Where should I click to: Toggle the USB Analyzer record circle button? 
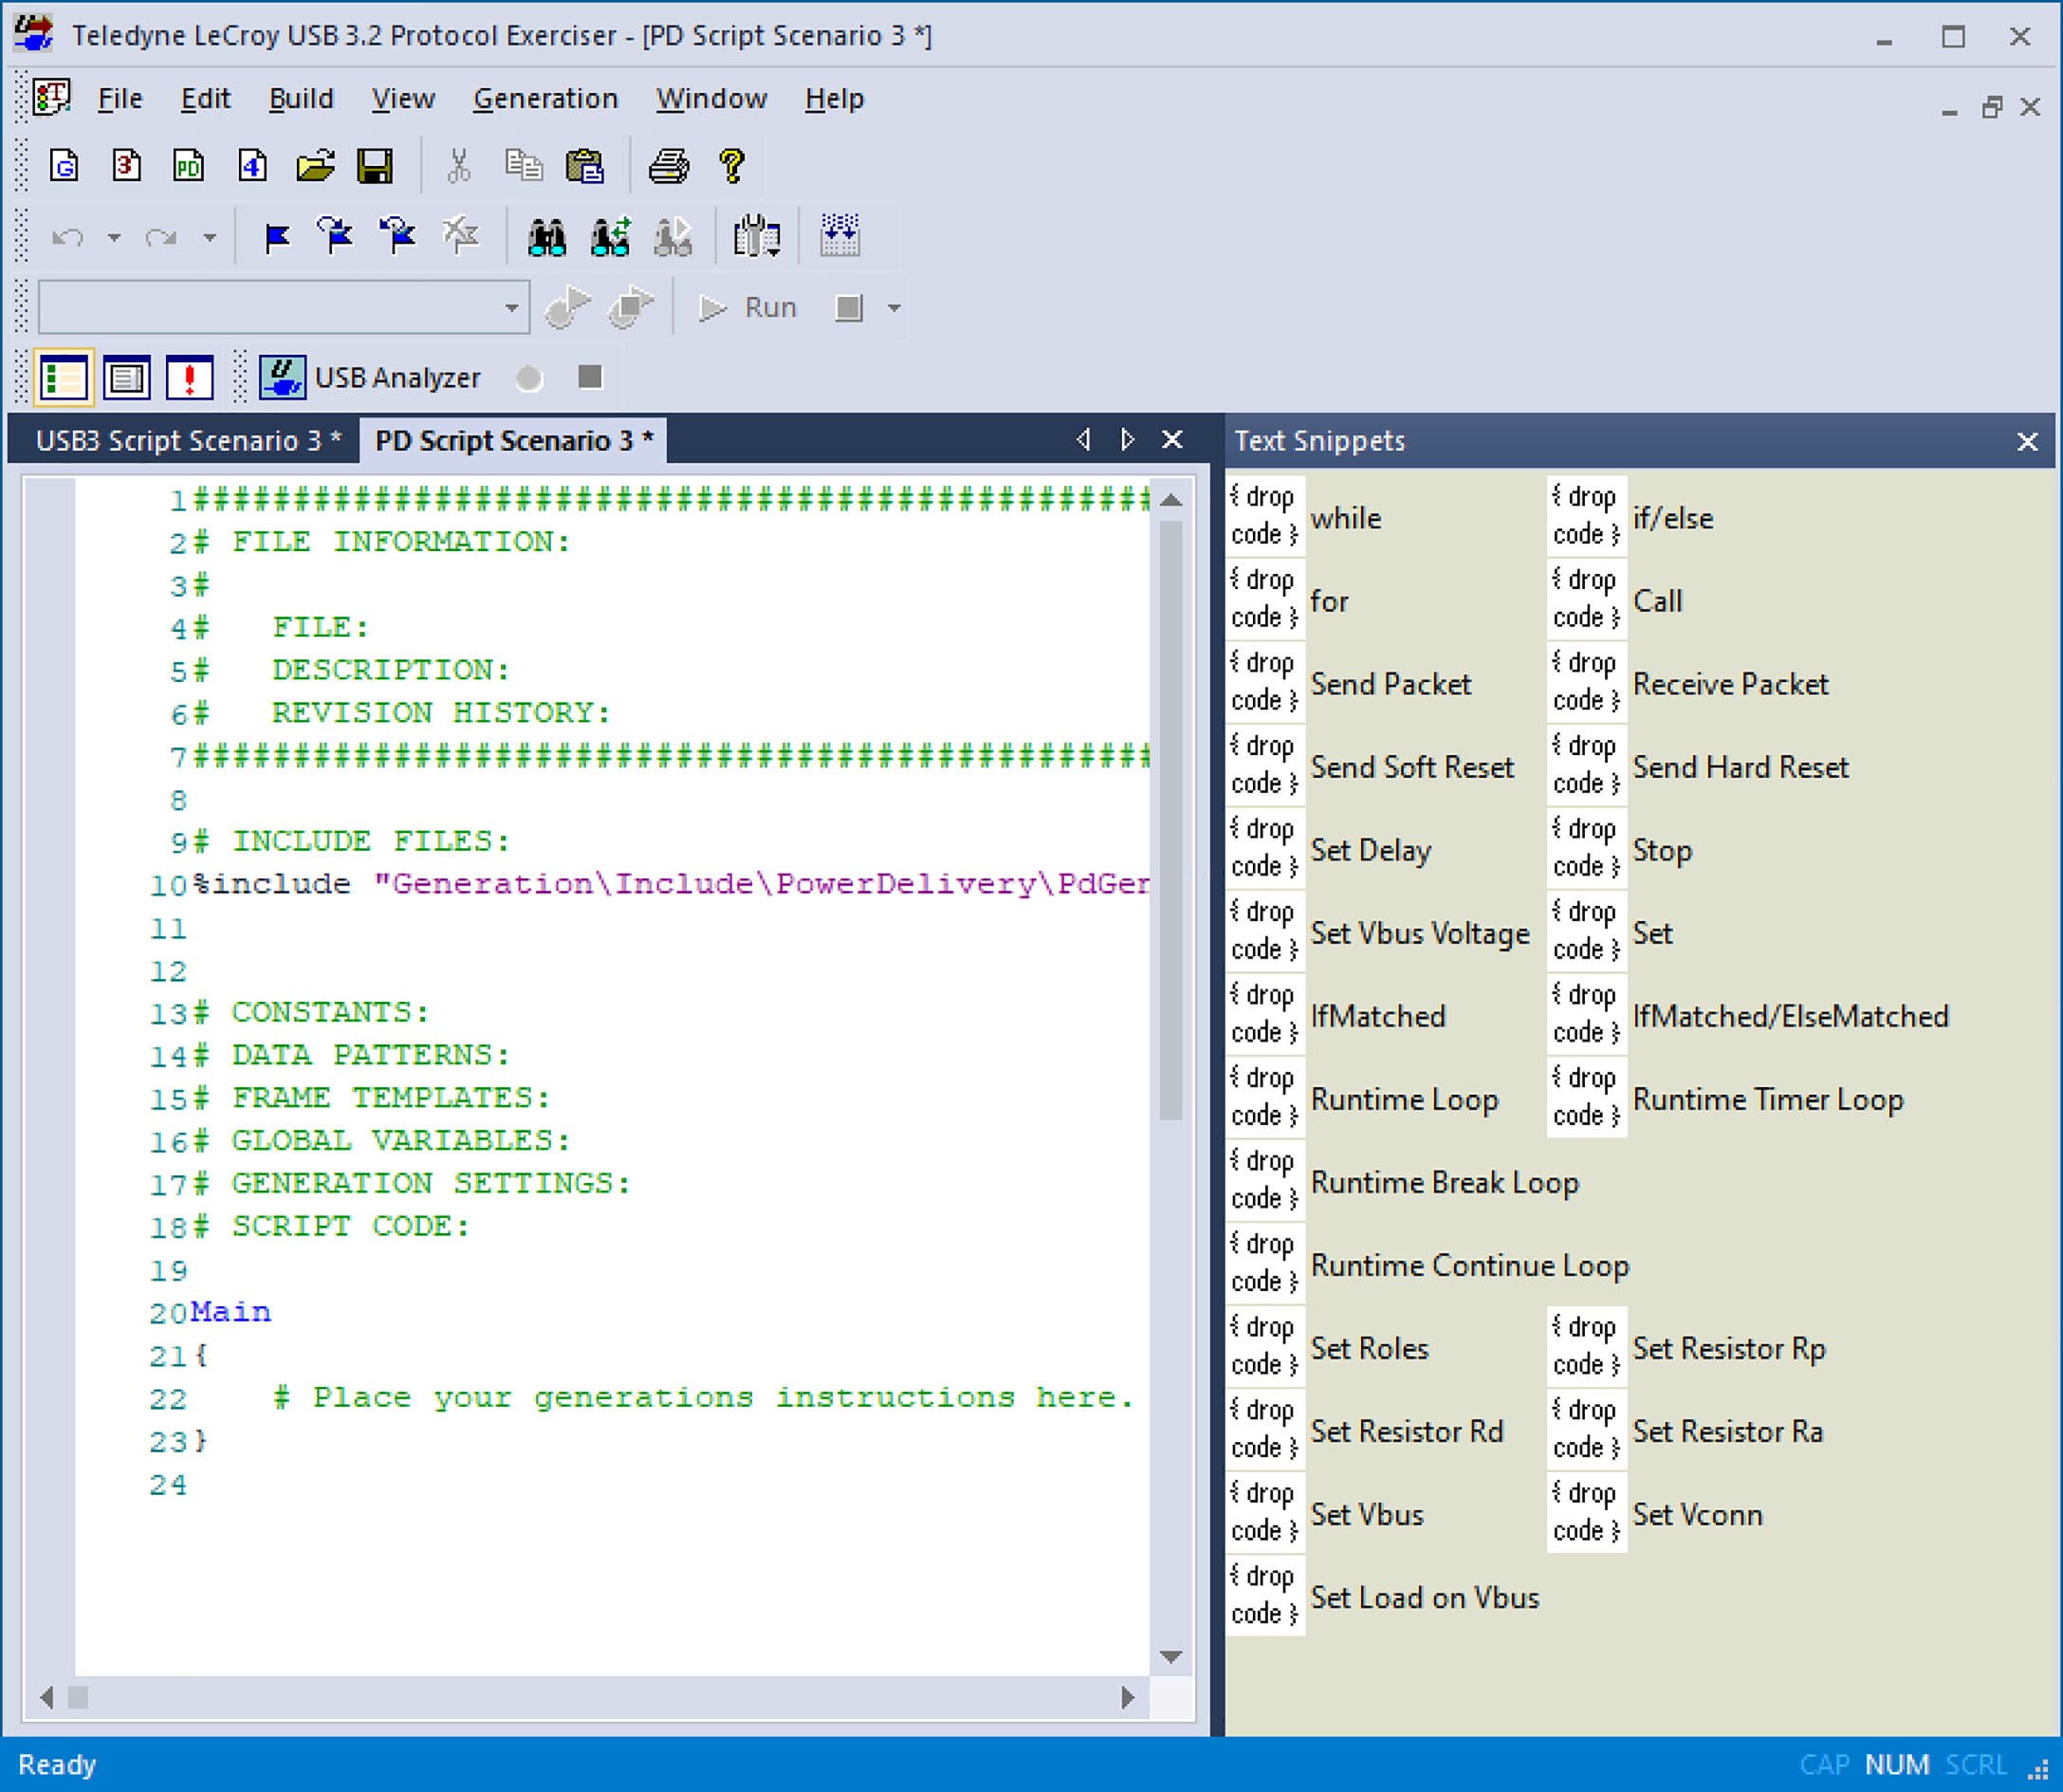(x=529, y=378)
